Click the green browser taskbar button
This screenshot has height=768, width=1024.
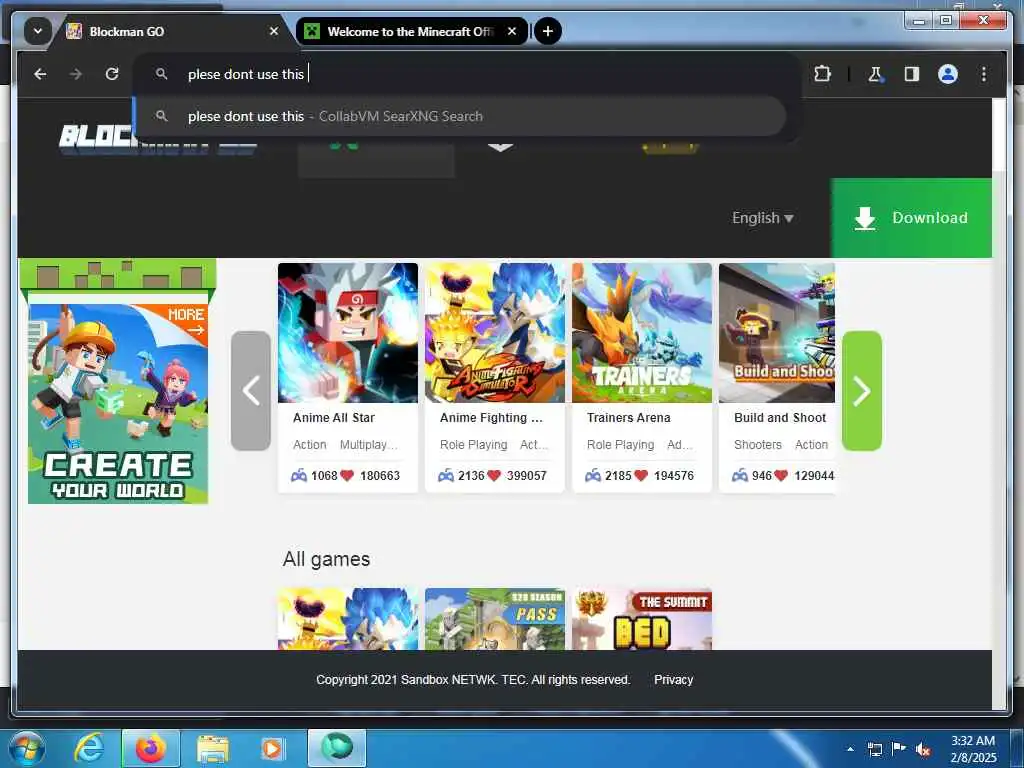[x=337, y=748]
